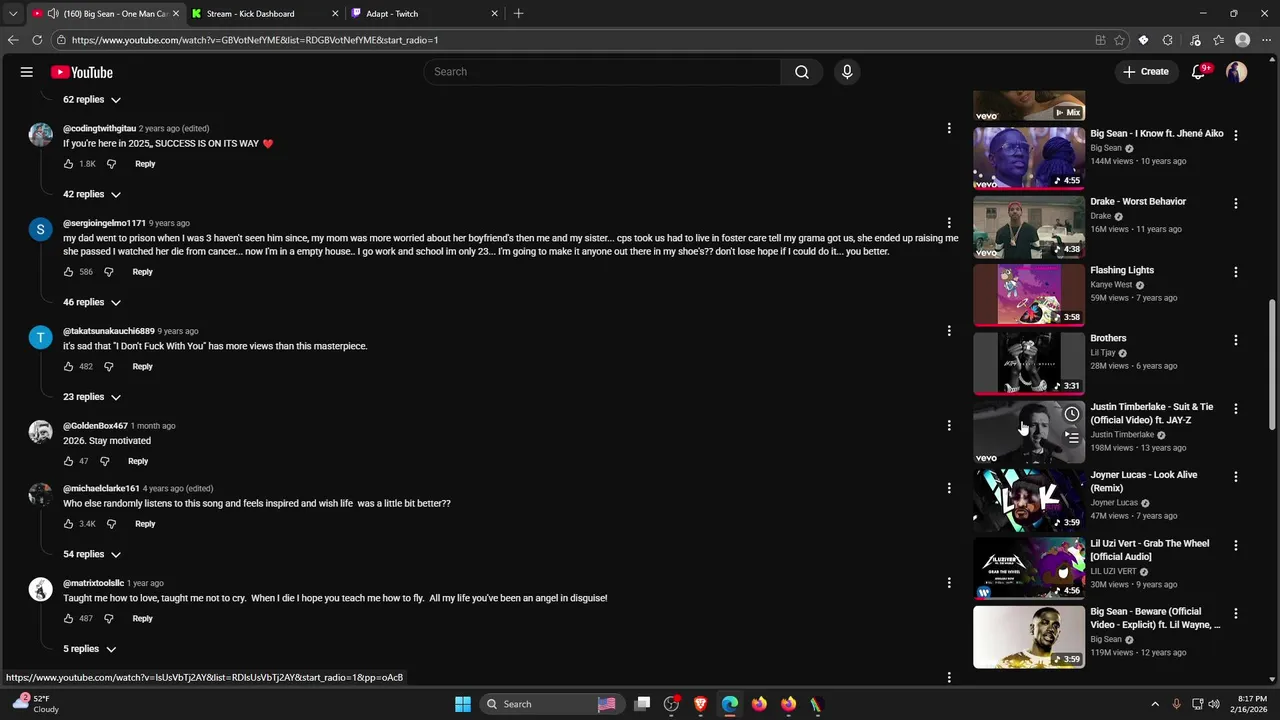Reply to @sergioingelmo1171 comment
This screenshot has height=720, width=1280.
[x=143, y=272]
